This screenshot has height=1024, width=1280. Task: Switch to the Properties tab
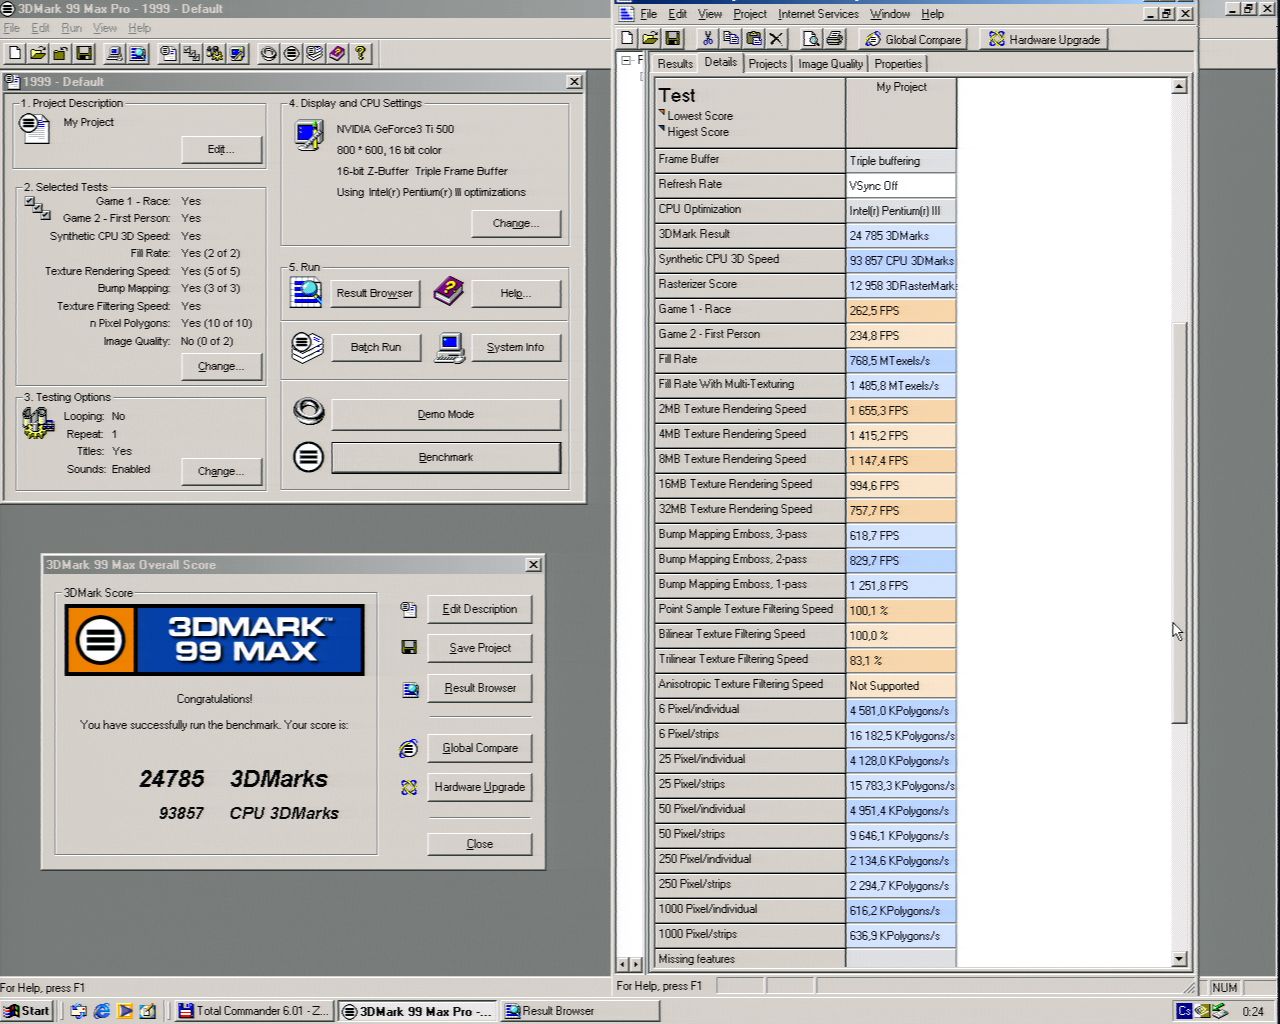click(x=898, y=63)
